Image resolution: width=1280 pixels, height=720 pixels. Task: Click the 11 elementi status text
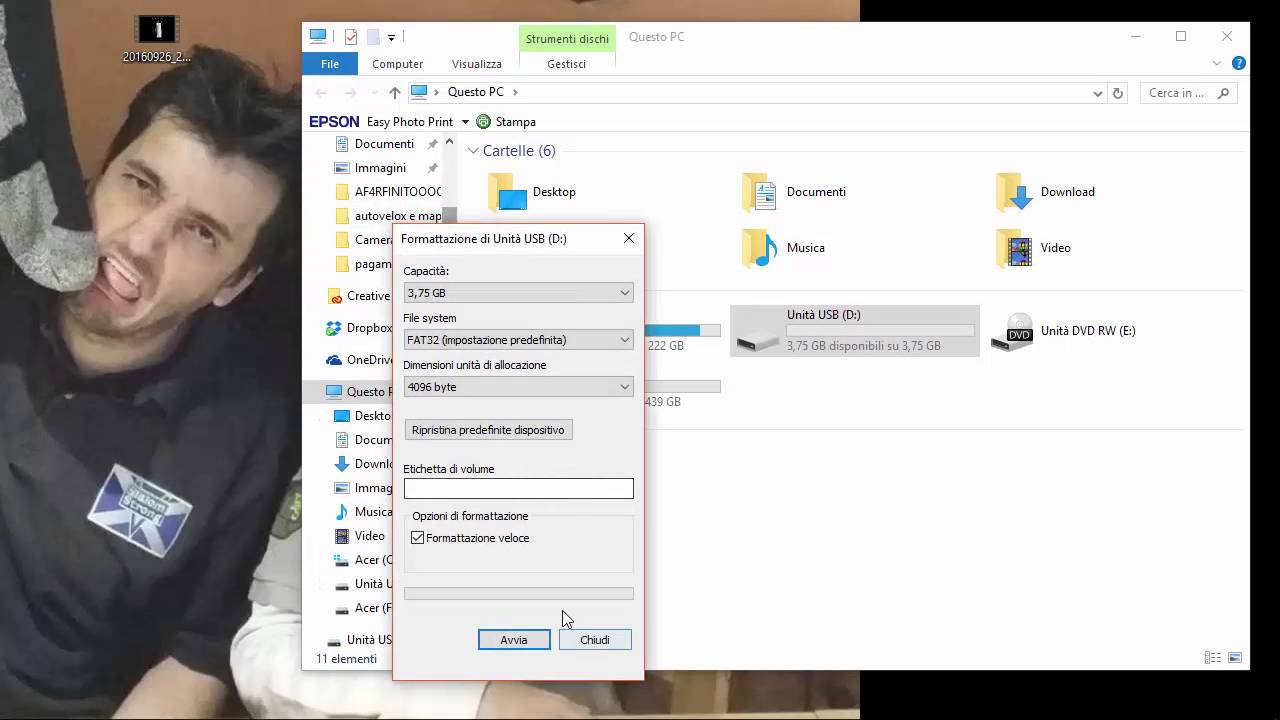coord(346,659)
